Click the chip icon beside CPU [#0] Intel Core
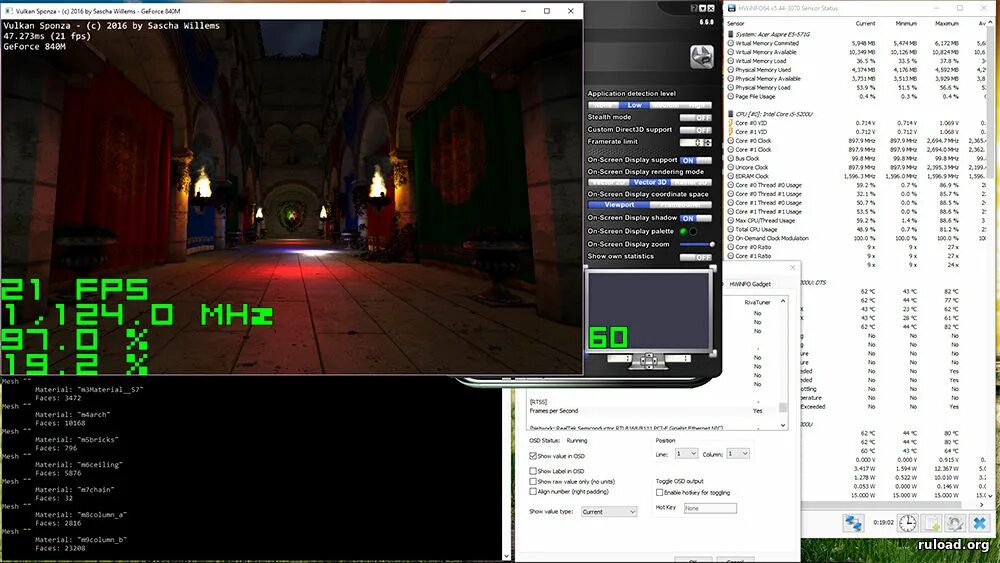 tap(731, 114)
